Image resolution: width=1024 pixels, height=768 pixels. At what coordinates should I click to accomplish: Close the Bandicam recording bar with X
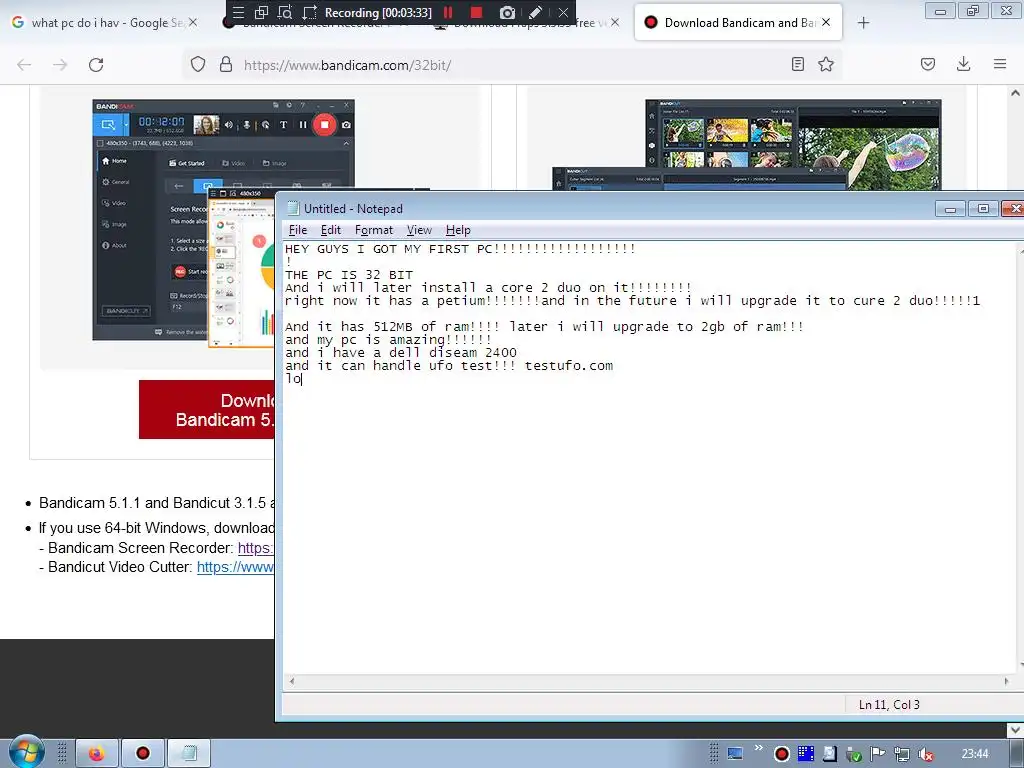pos(563,12)
